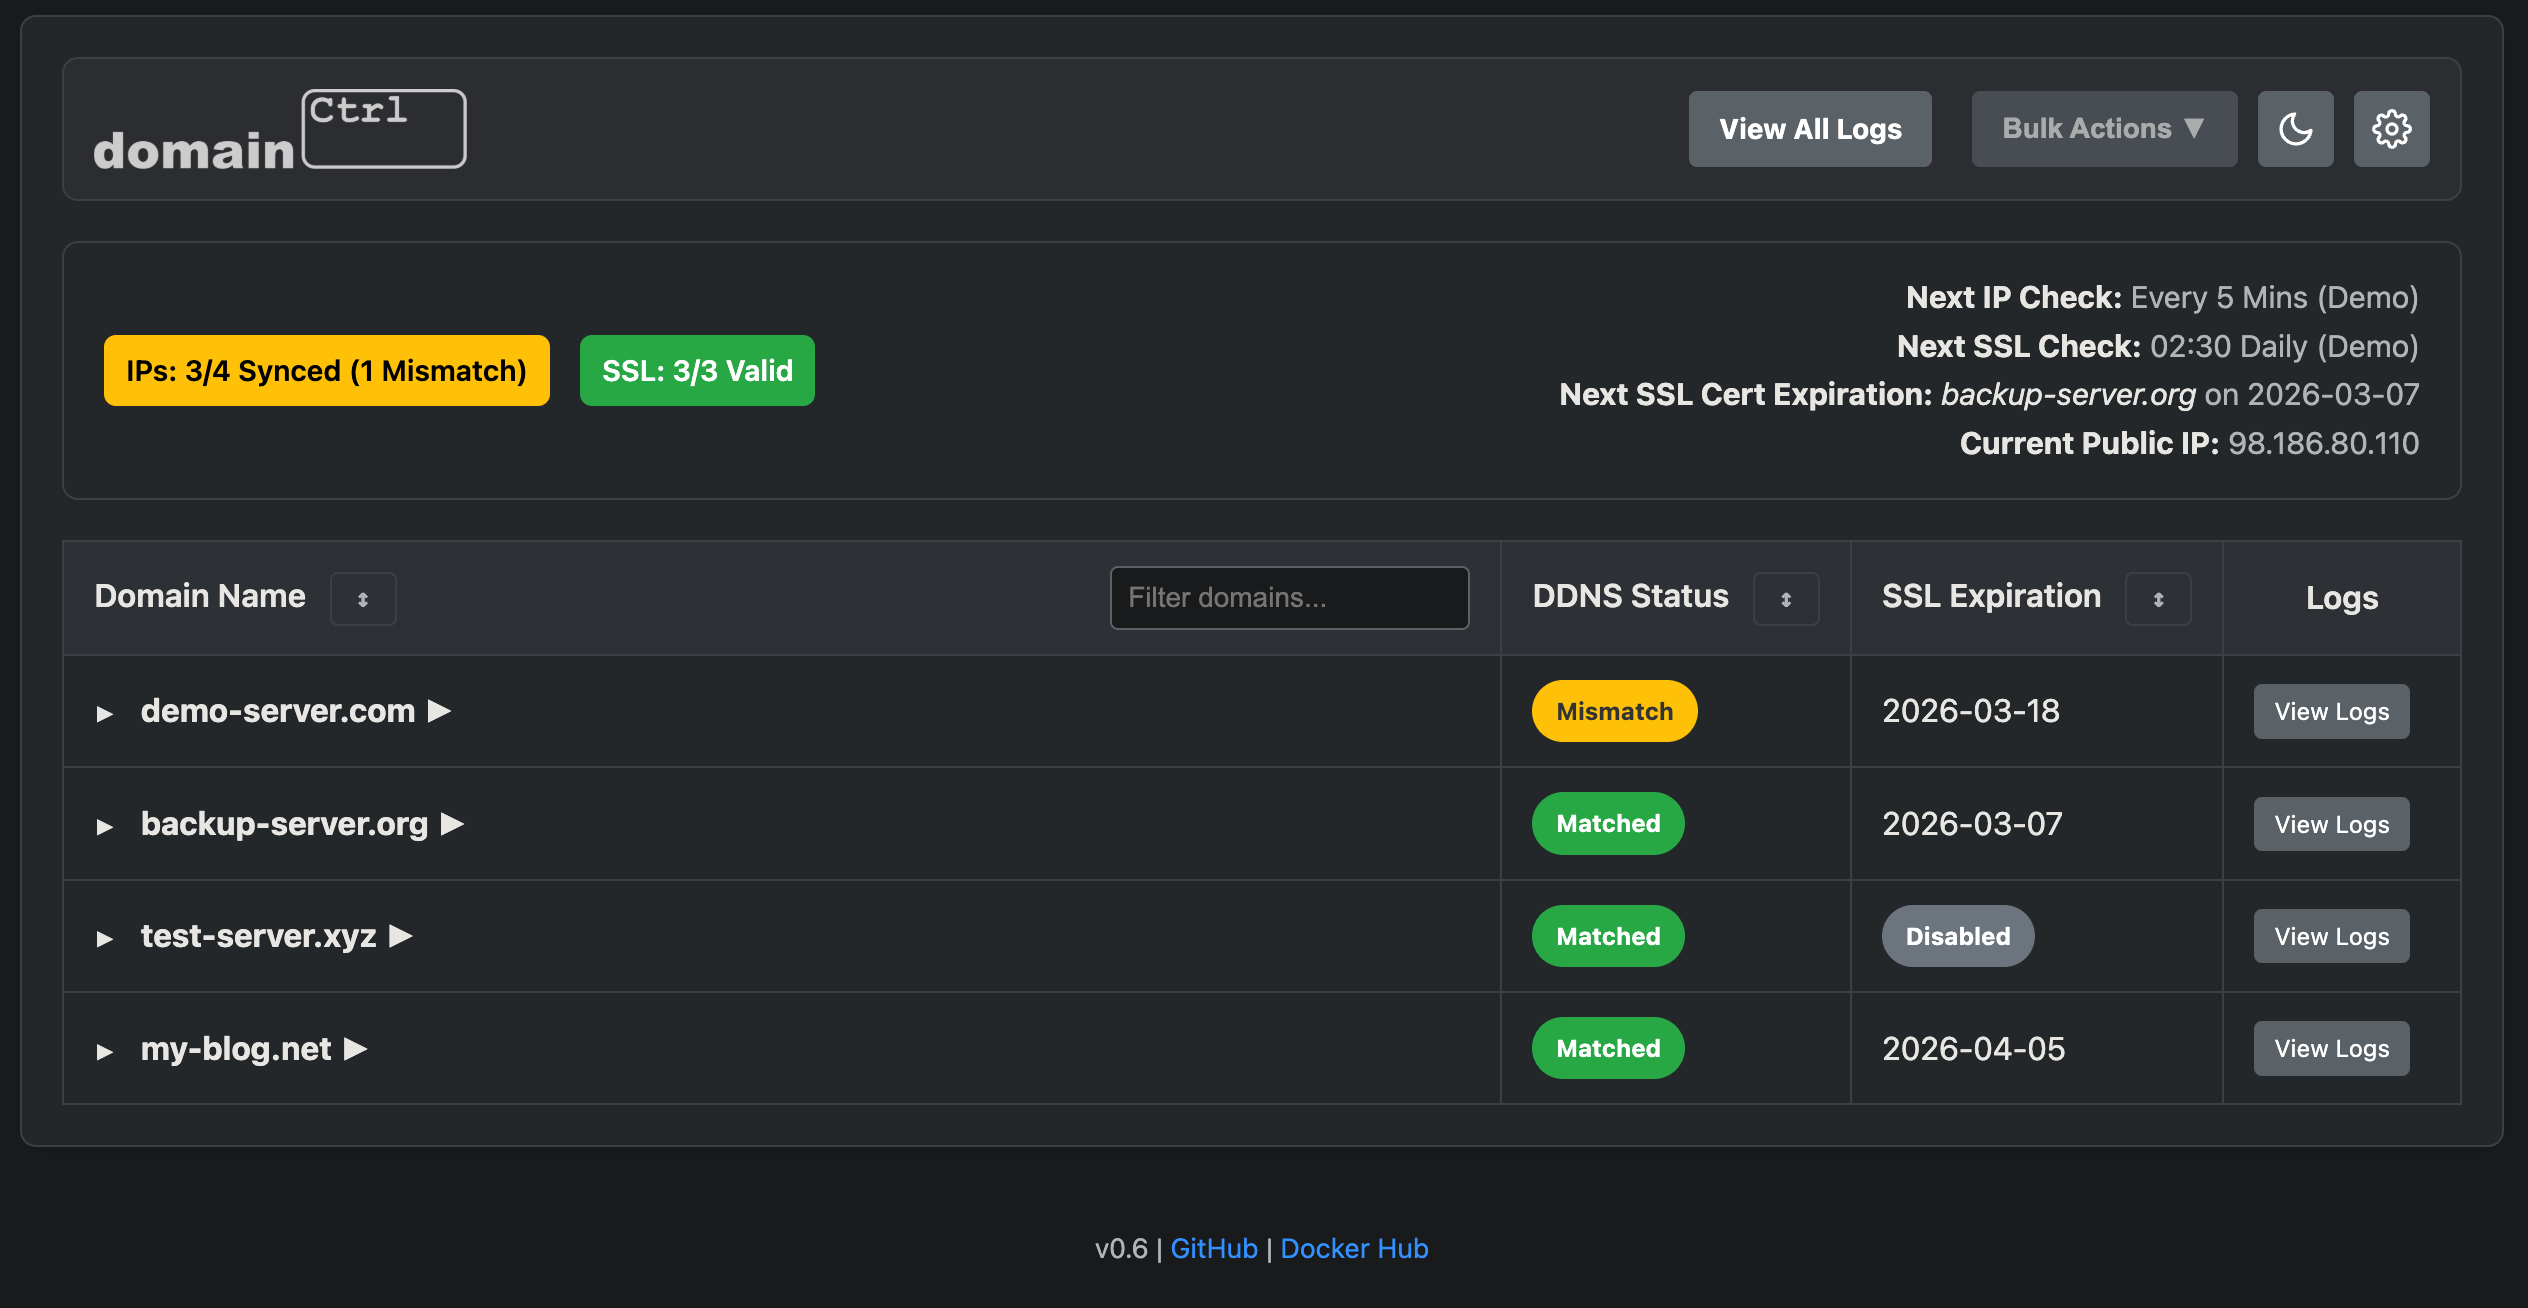Click the View All Logs button
The image size is (2528, 1308).
pos(1809,129)
